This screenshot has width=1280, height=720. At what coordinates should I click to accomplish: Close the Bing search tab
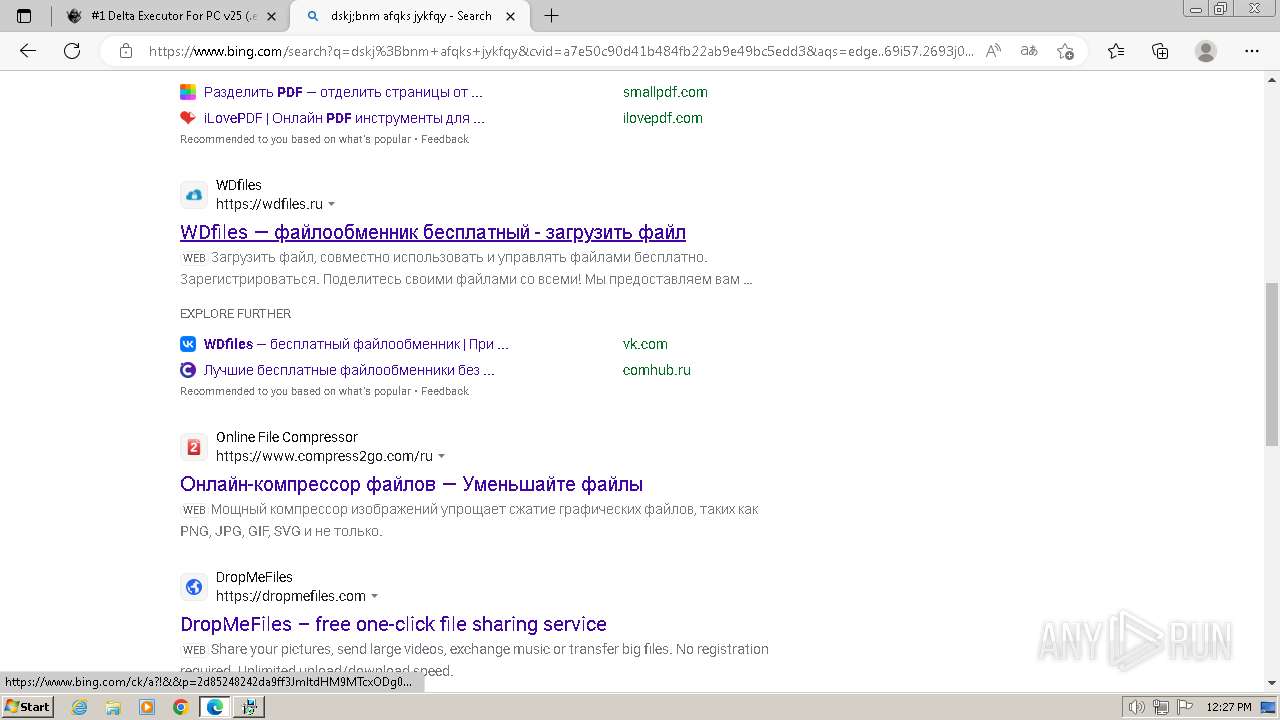(511, 16)
